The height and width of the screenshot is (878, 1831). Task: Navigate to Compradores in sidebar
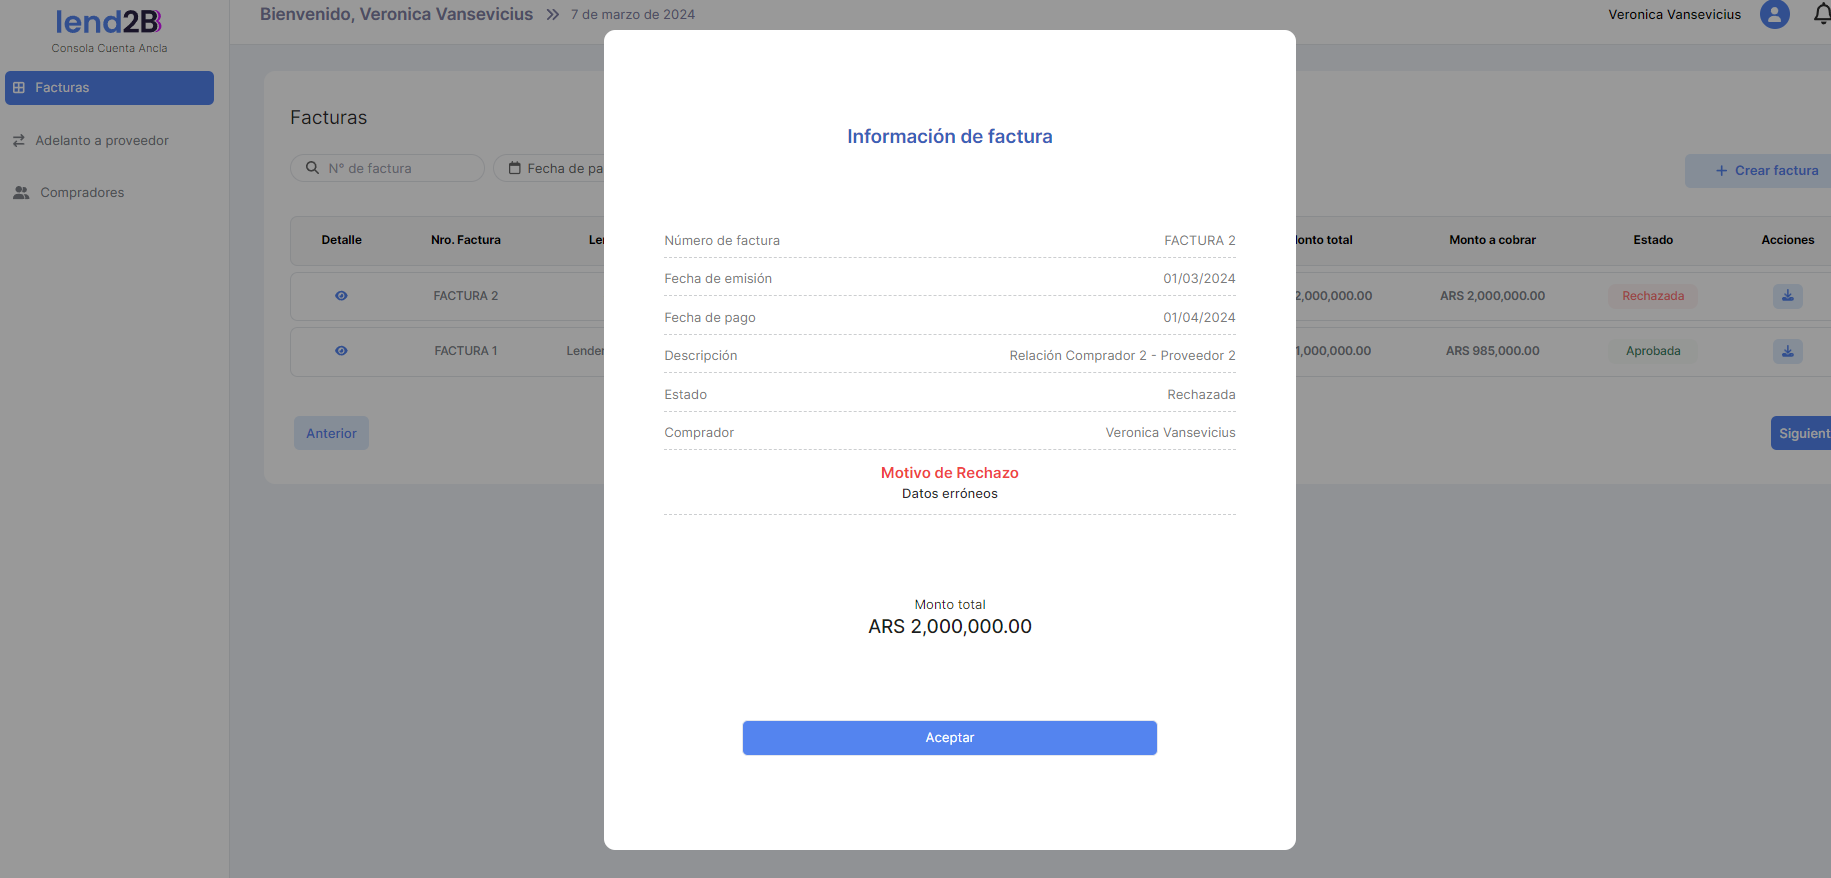(82, 193)
